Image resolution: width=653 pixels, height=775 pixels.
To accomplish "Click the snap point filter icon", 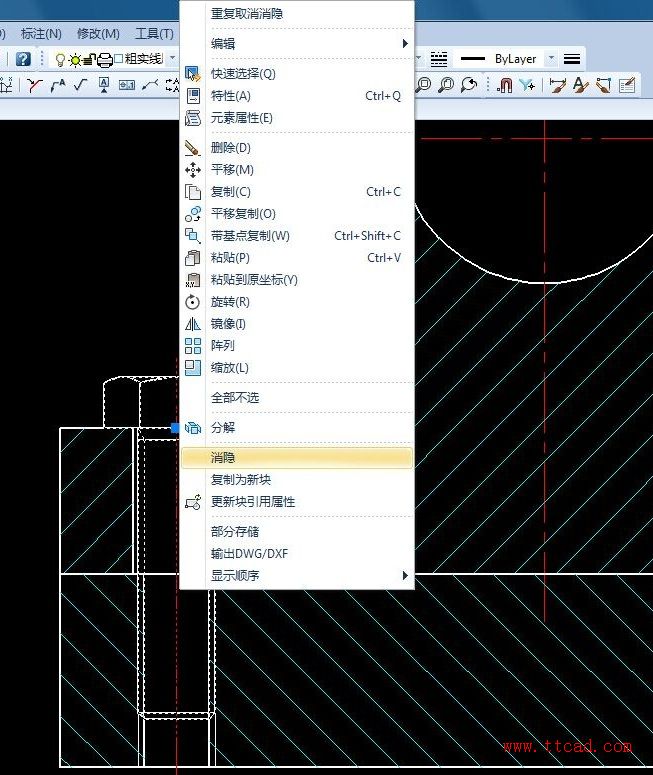I will click(x=527, y=85).
